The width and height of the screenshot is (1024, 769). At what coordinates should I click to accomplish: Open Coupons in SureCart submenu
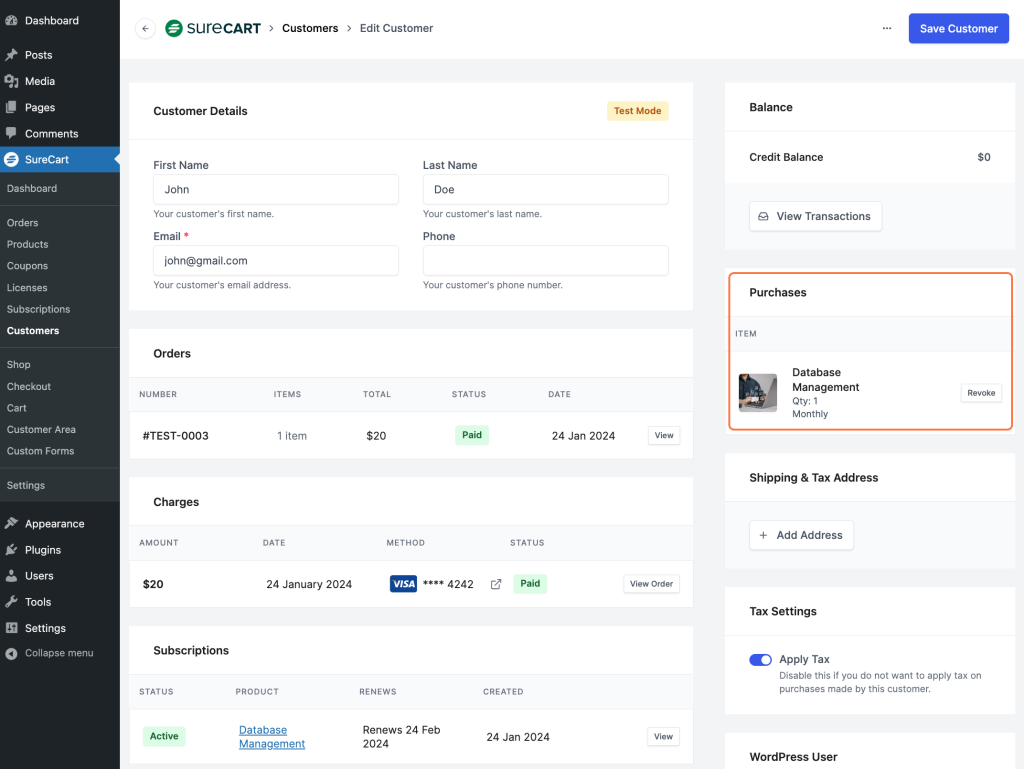pos(27,266)
